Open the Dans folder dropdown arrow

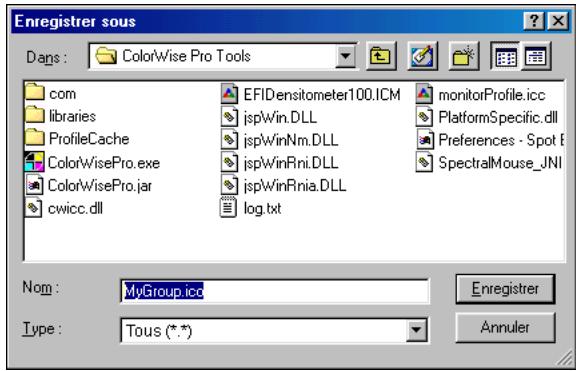tap(345, 56)
